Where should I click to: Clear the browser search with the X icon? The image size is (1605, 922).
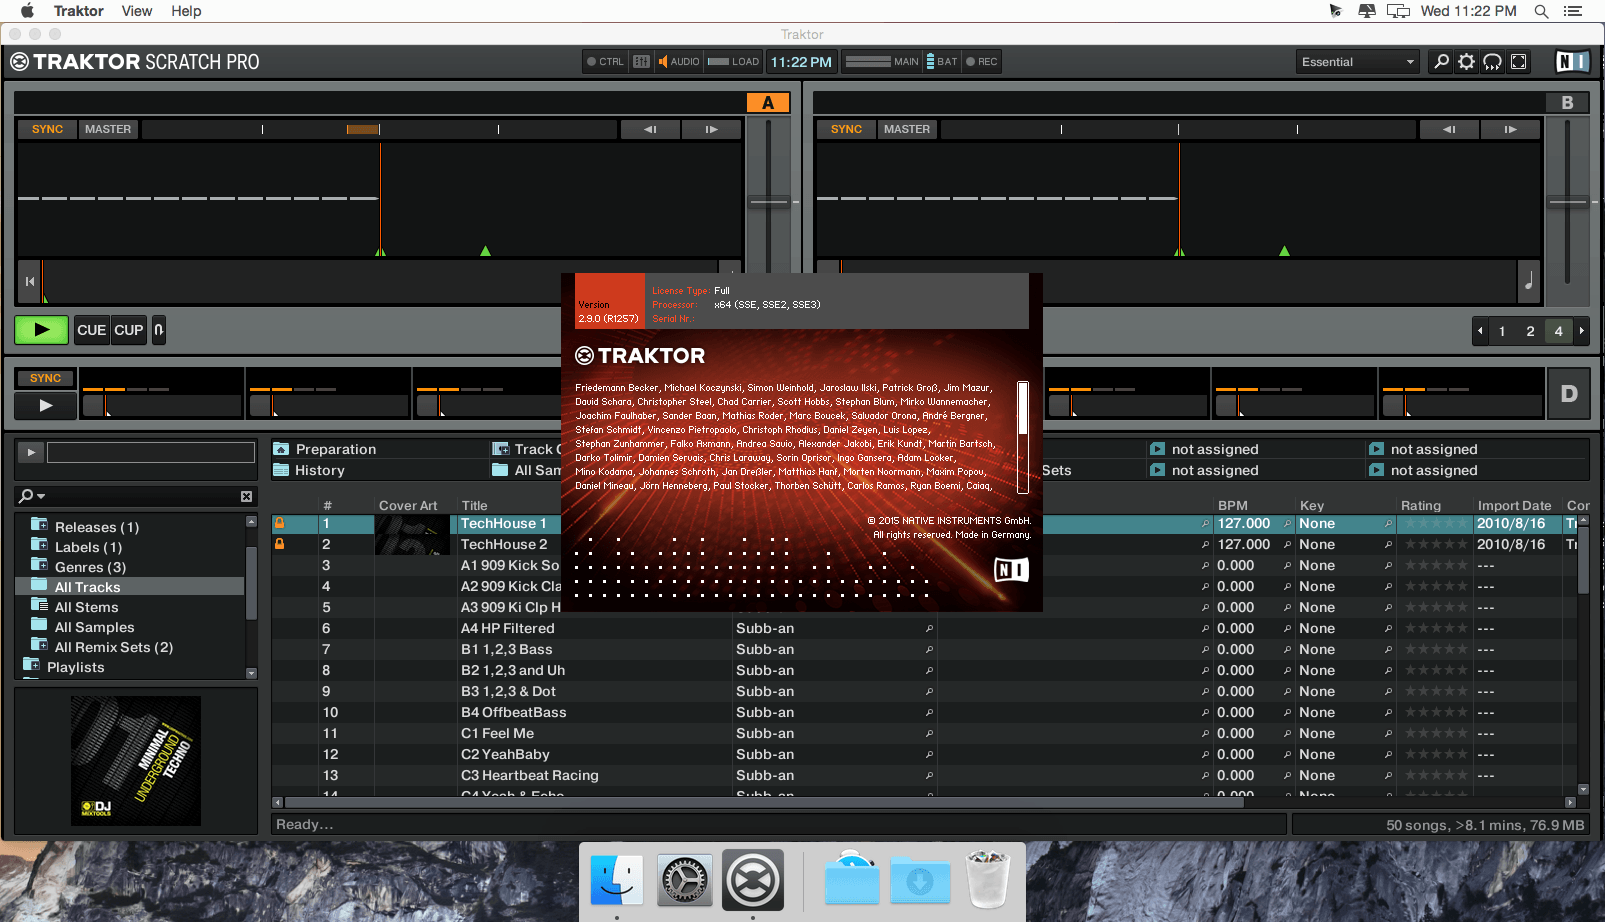coord(246,497)
